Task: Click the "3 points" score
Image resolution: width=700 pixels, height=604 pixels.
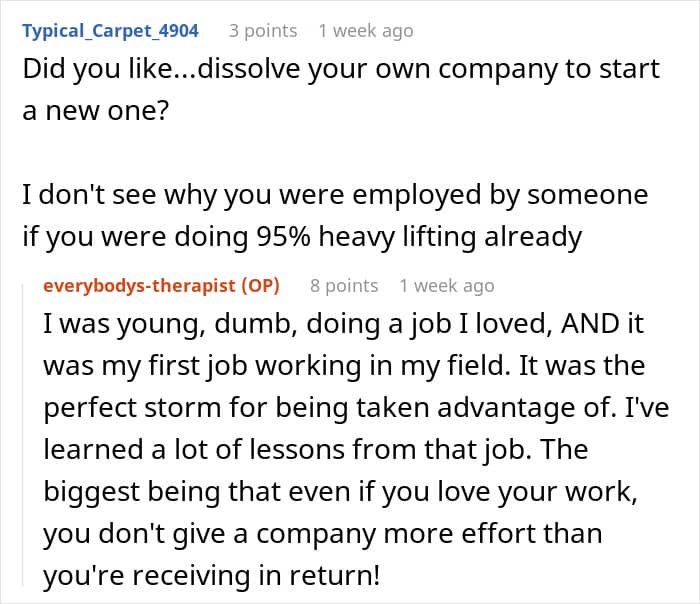Action: pos(263,31)
